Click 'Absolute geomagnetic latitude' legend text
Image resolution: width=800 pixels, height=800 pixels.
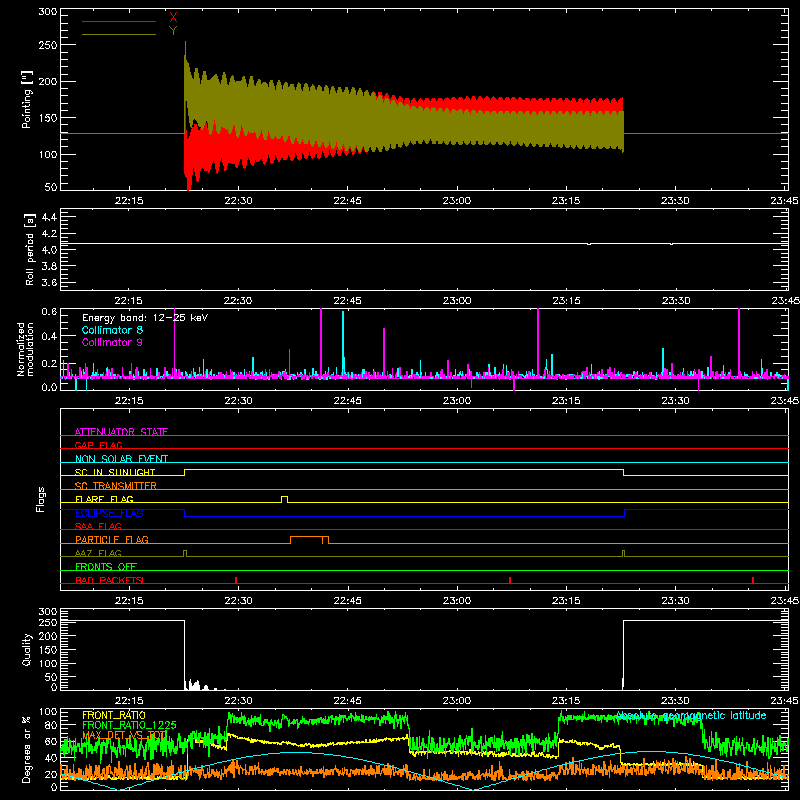pos(691,715)
